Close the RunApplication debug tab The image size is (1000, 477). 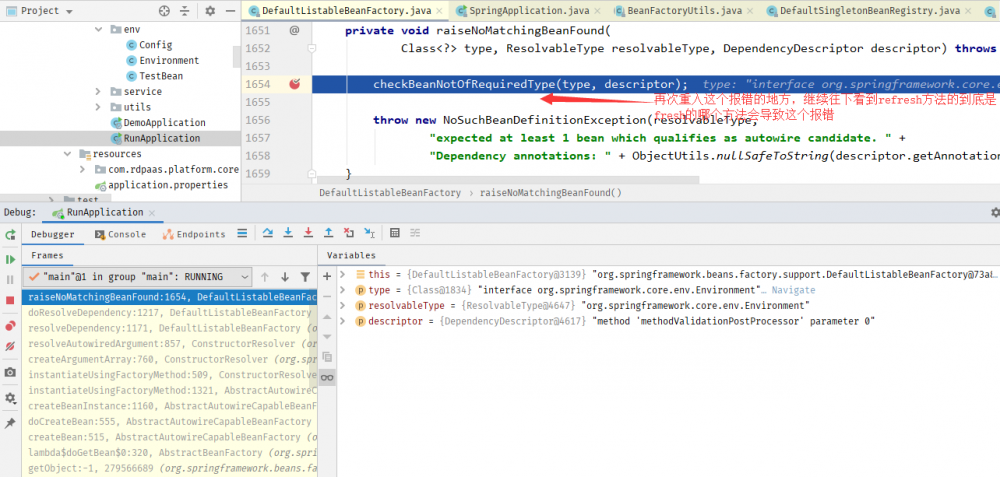(152, 212)
